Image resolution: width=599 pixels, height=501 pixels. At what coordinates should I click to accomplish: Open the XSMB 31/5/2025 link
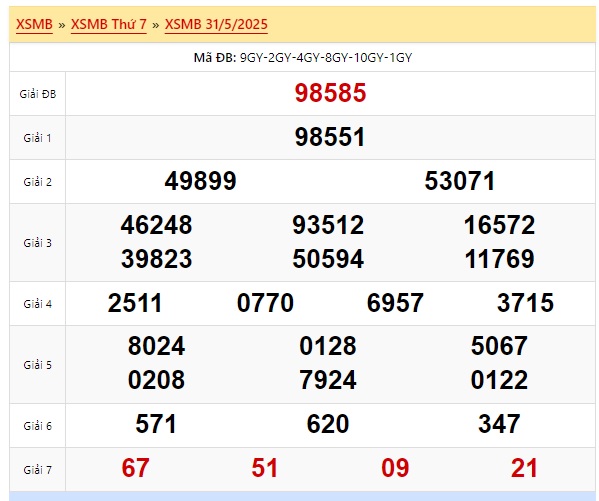(216, 24)
